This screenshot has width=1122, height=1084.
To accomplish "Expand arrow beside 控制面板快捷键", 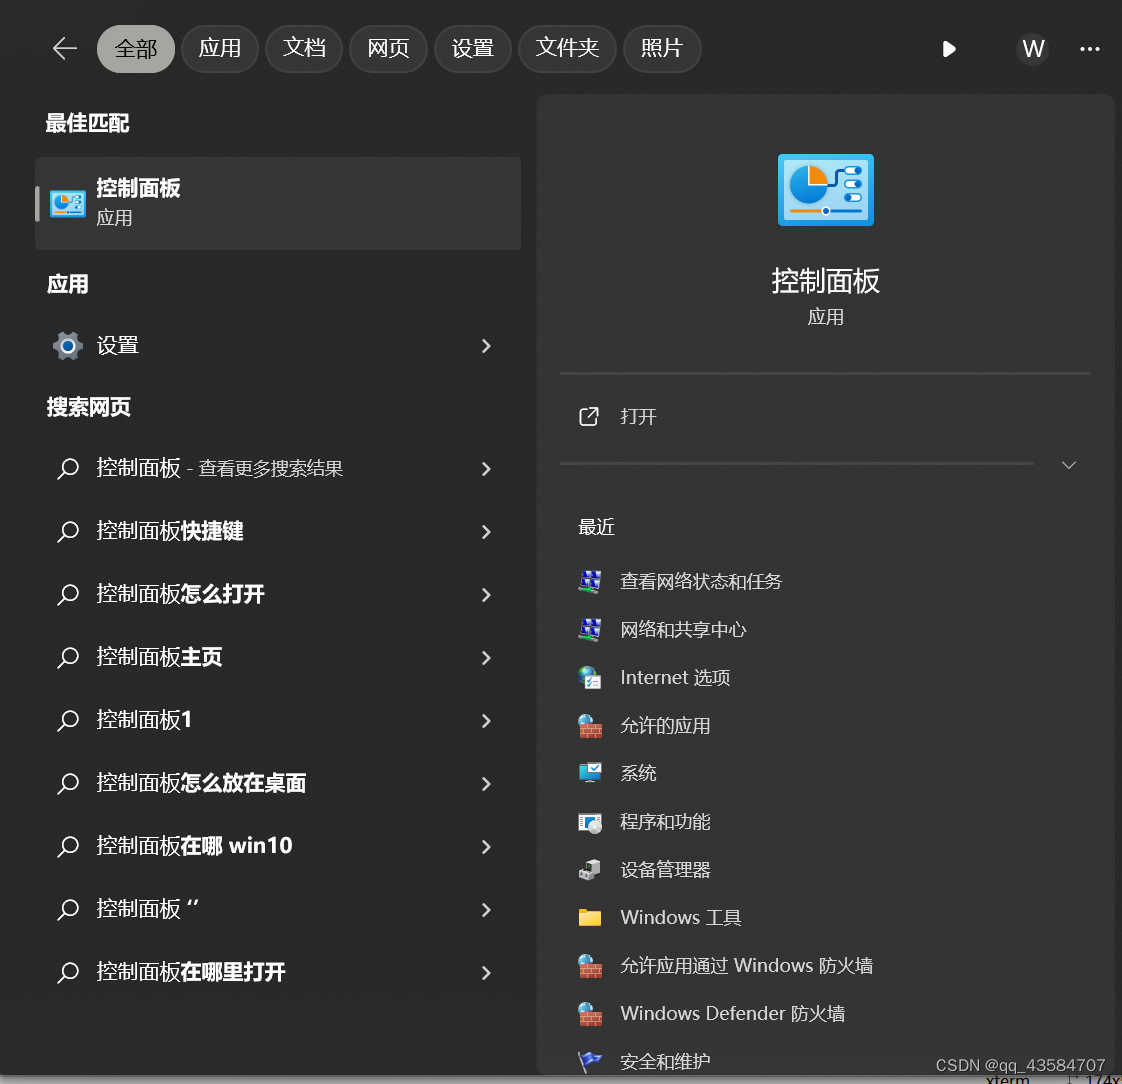I will (486, 532).
